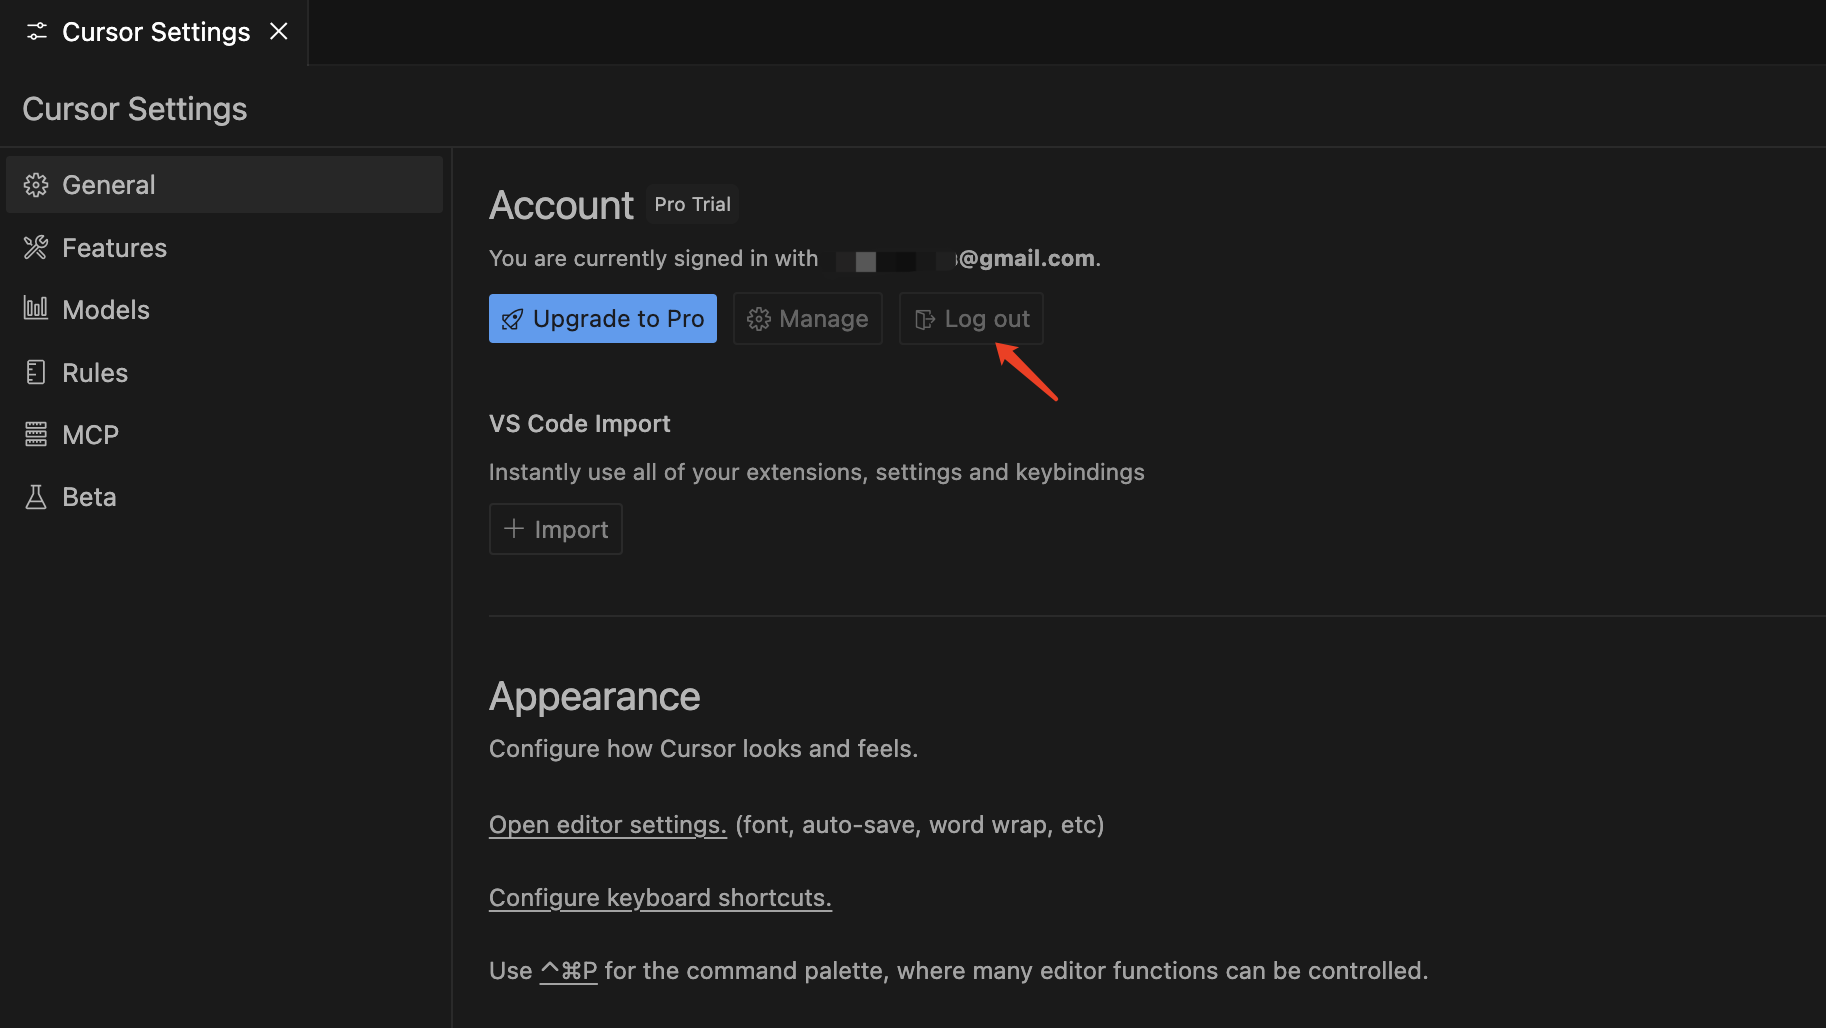Viewport: 1826px width, 1028px height.
Task: Open the Manage account button
Action: 808,319
